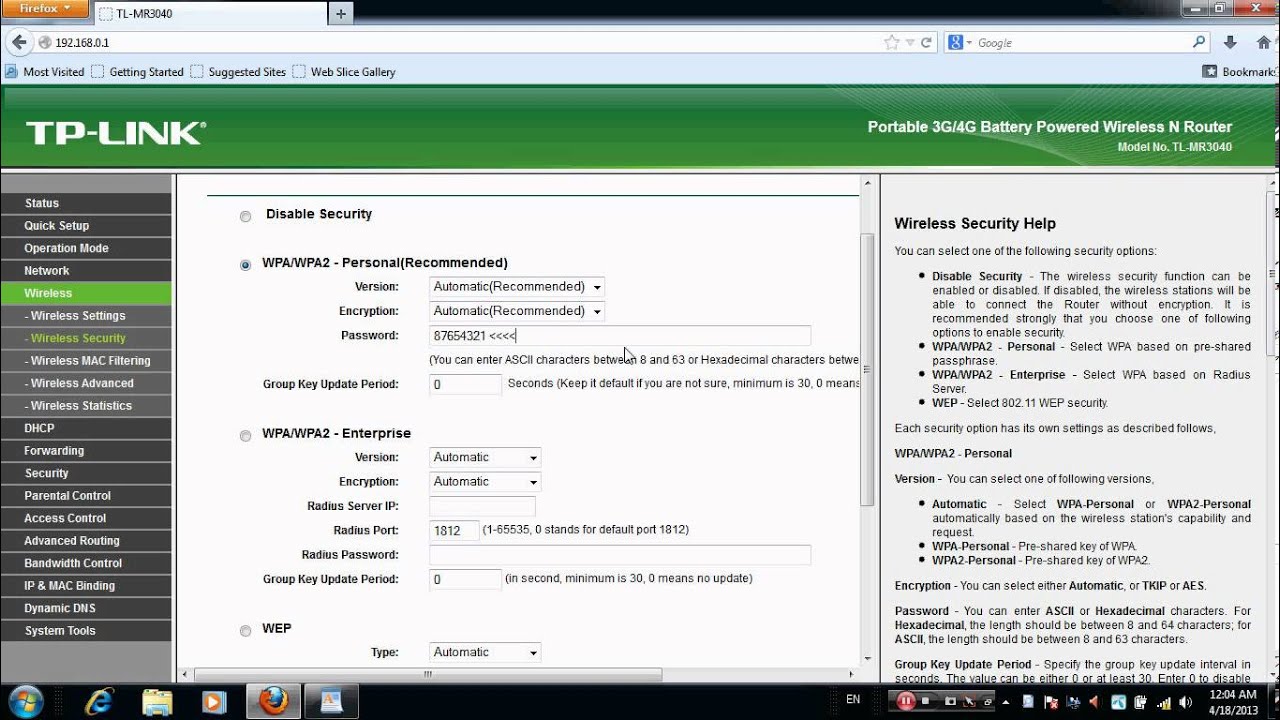Screen dimensions: 1280x720
Task: Open Getting Started bookmark
Action: coord(138,72)
